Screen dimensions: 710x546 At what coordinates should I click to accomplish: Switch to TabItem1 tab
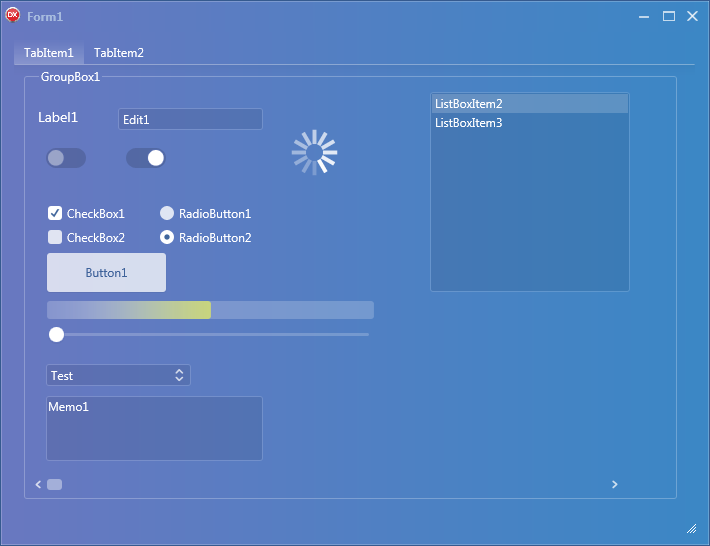pos(49,53)
